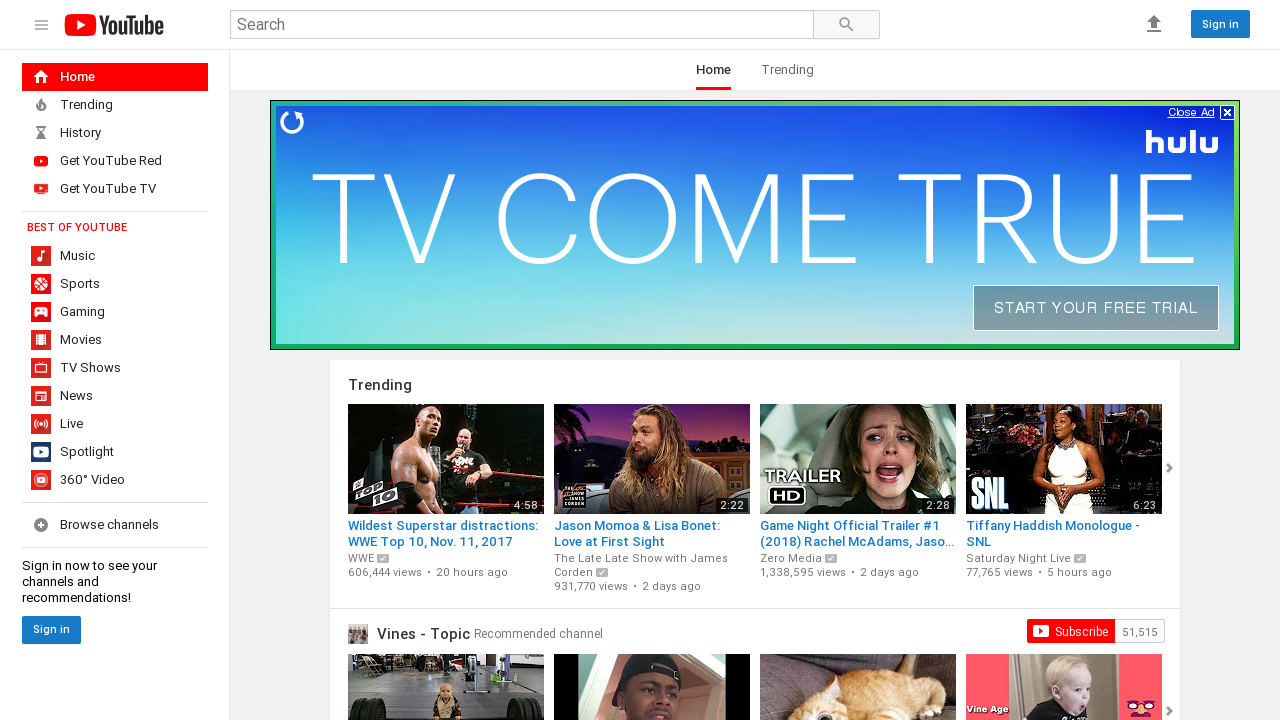Open the baby Vine Age thumbnail
The width and height of the screenshot is (1280, 720).
[1064, 687]
